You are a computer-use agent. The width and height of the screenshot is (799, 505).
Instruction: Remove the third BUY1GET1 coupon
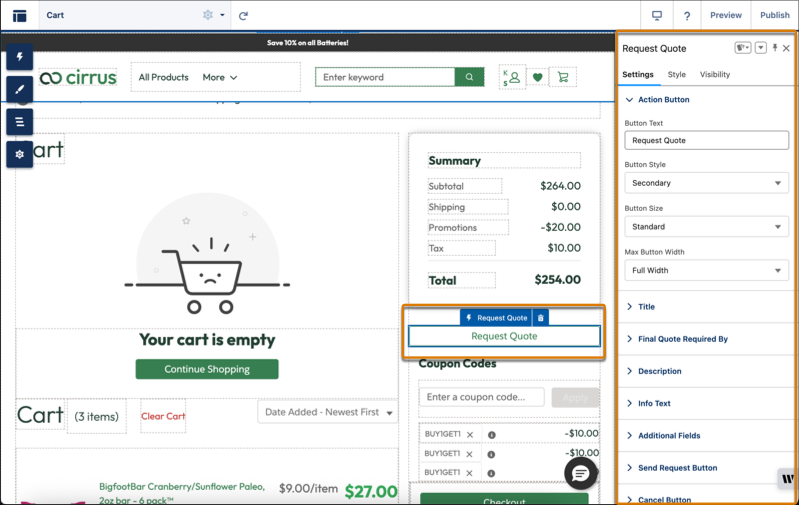(x=469, y=473)
